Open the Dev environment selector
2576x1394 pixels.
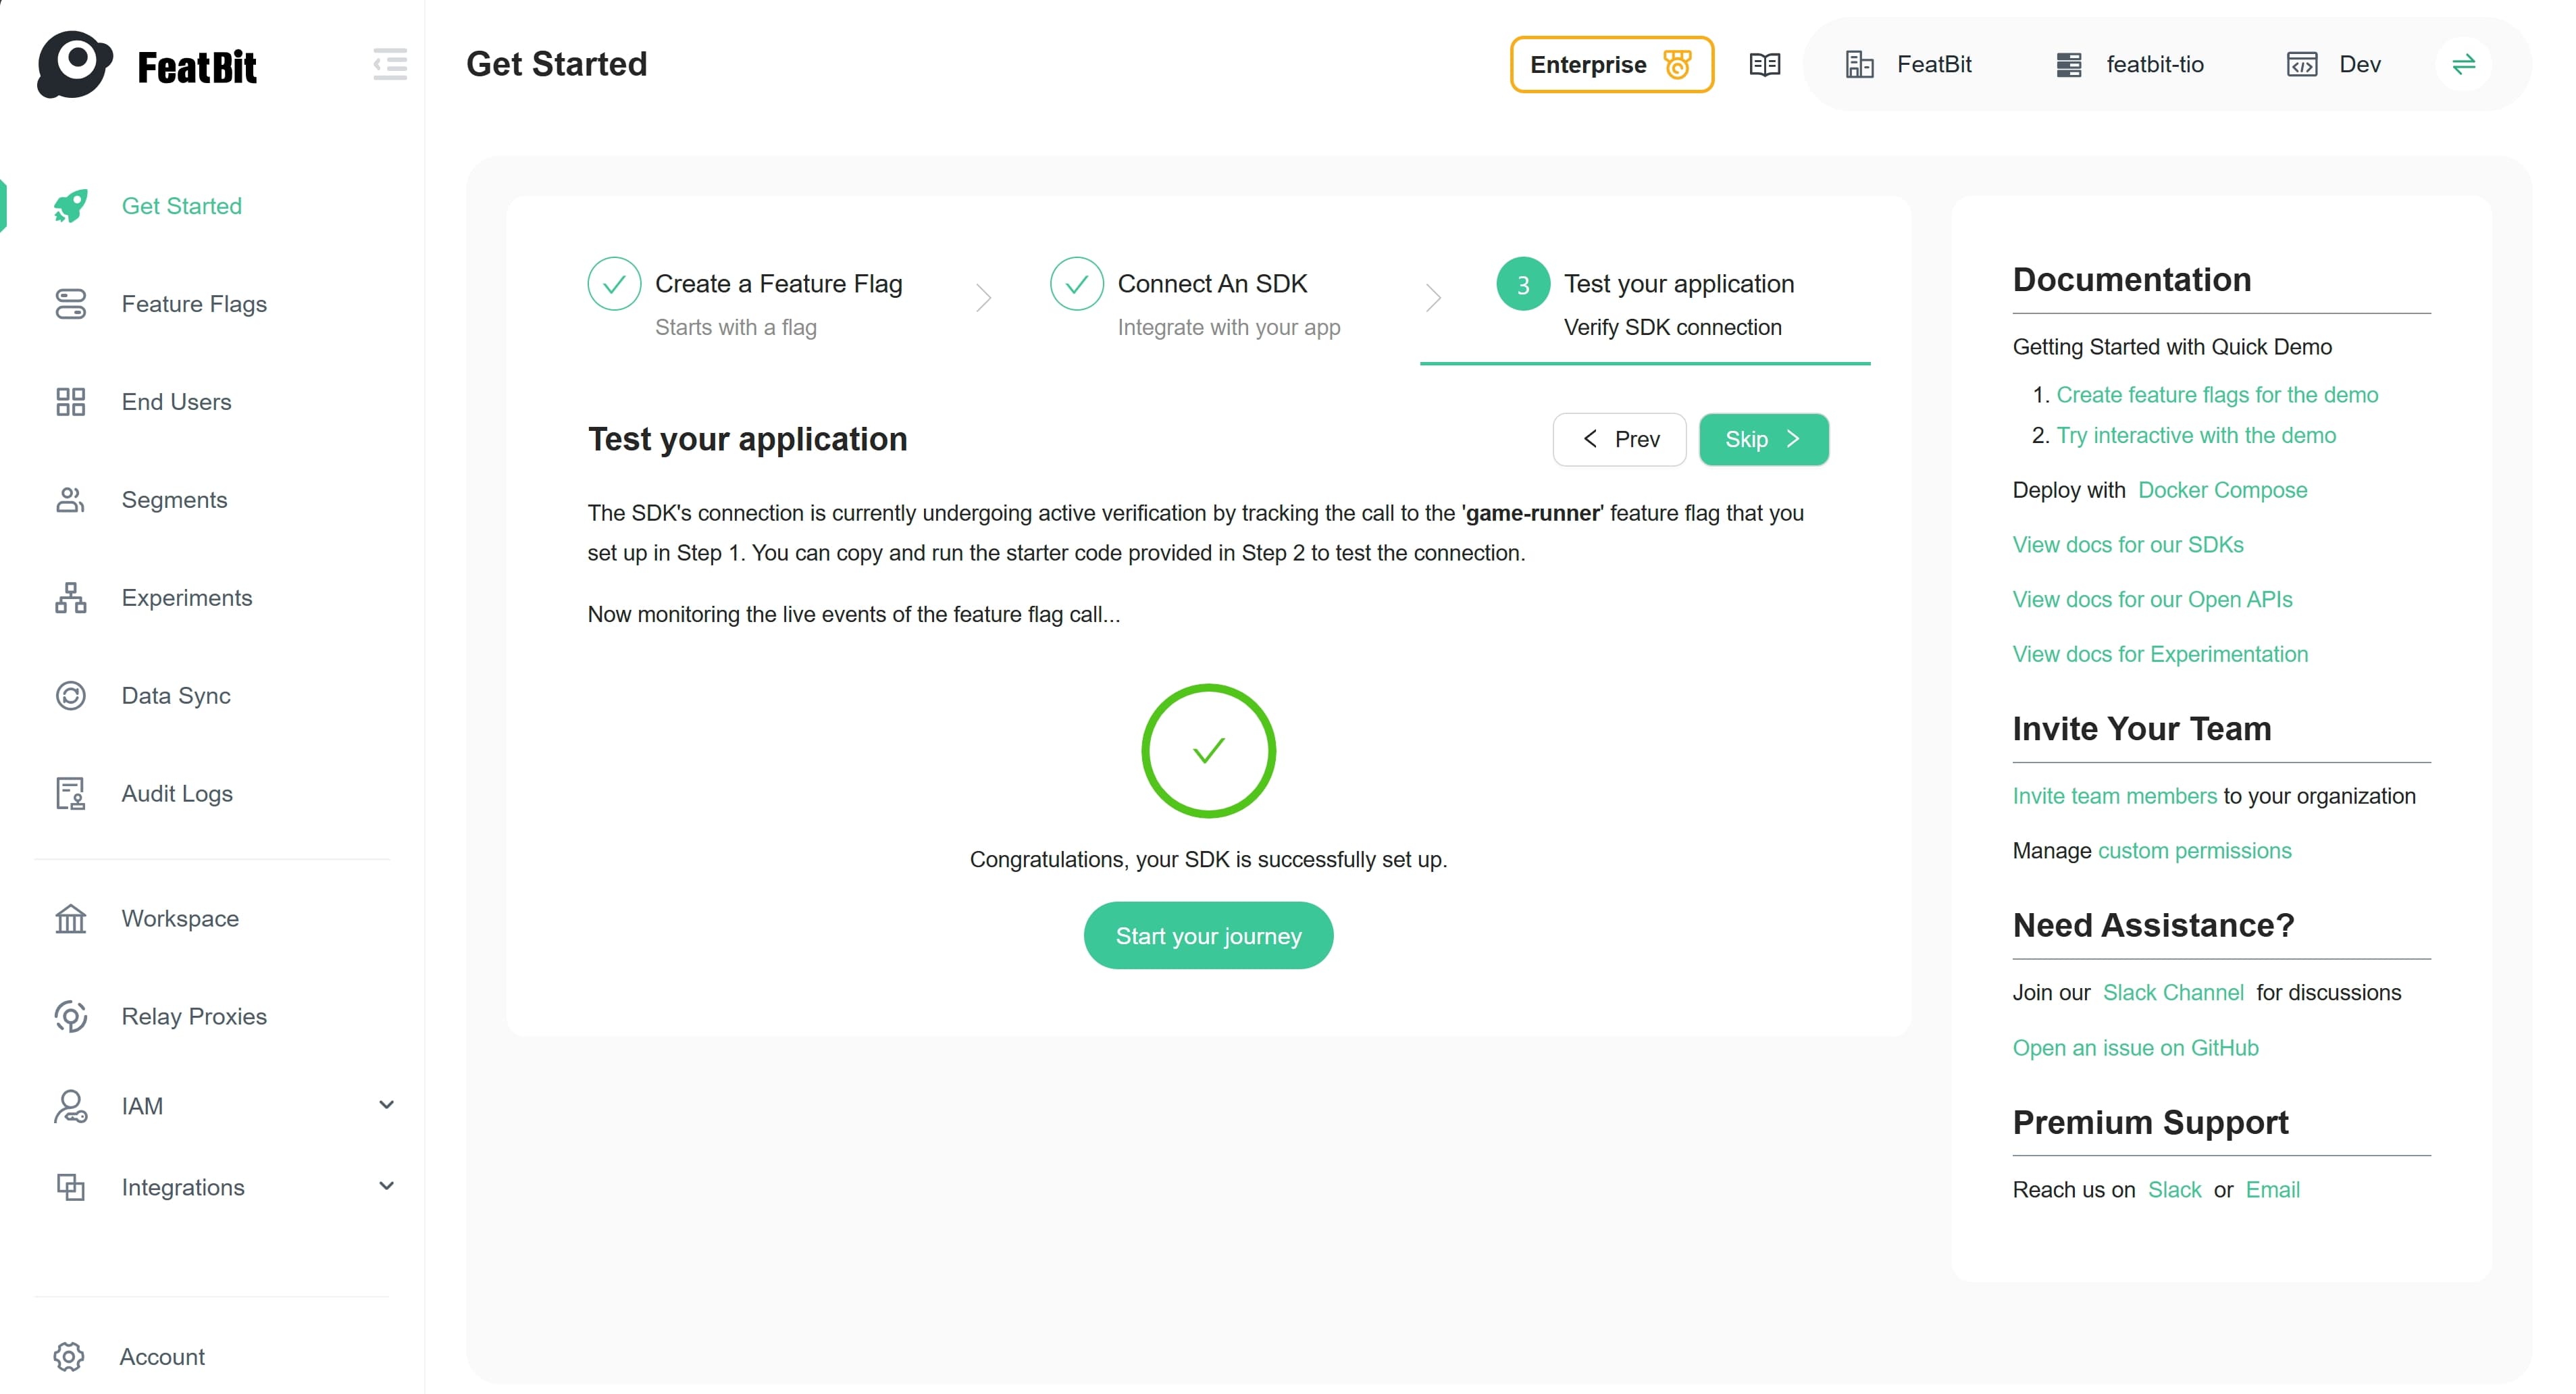2335,65
